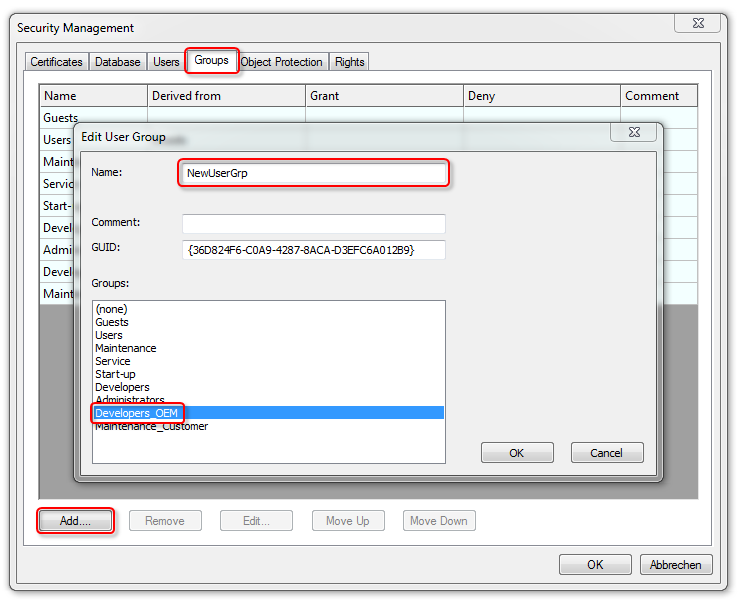Screen dimensions: 739x603
Task: Close the Edit User Group dialog
Action: tap(634, 132)
